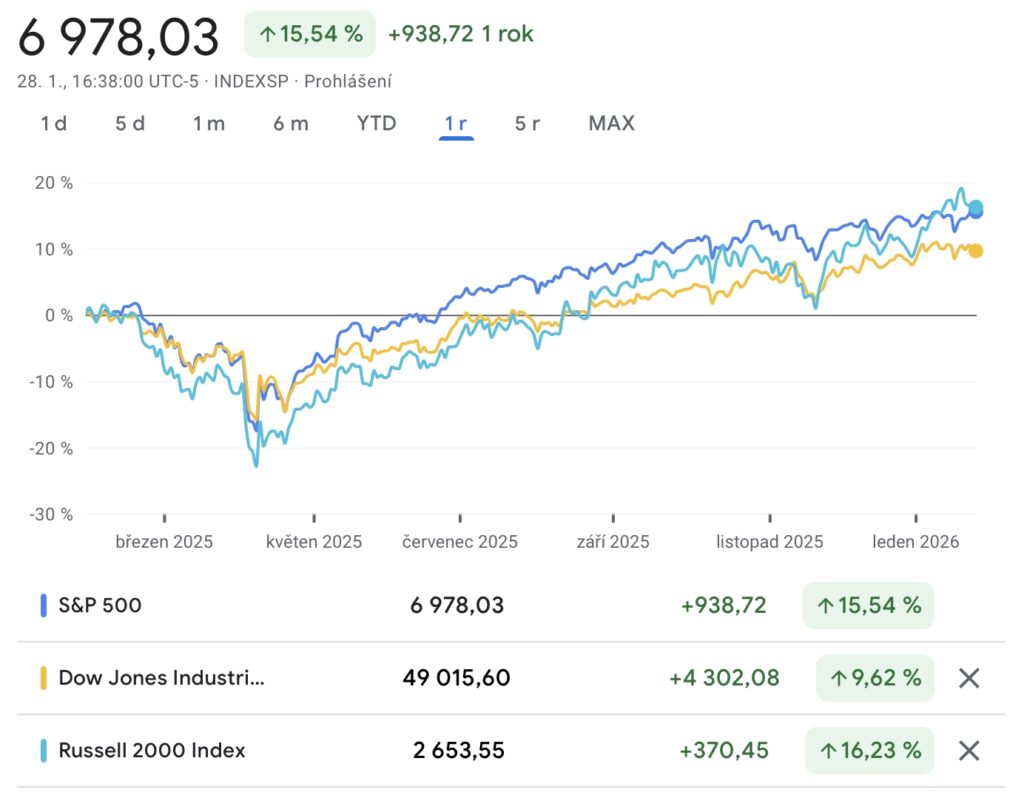Click the Russell 2000 light-blue color marker
Viewport: 1024px width, 798px height.
(44, 750)
